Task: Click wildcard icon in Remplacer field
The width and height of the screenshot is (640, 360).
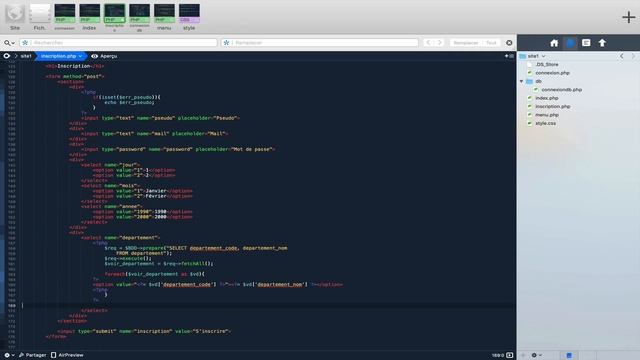Action: coord(227,42)
